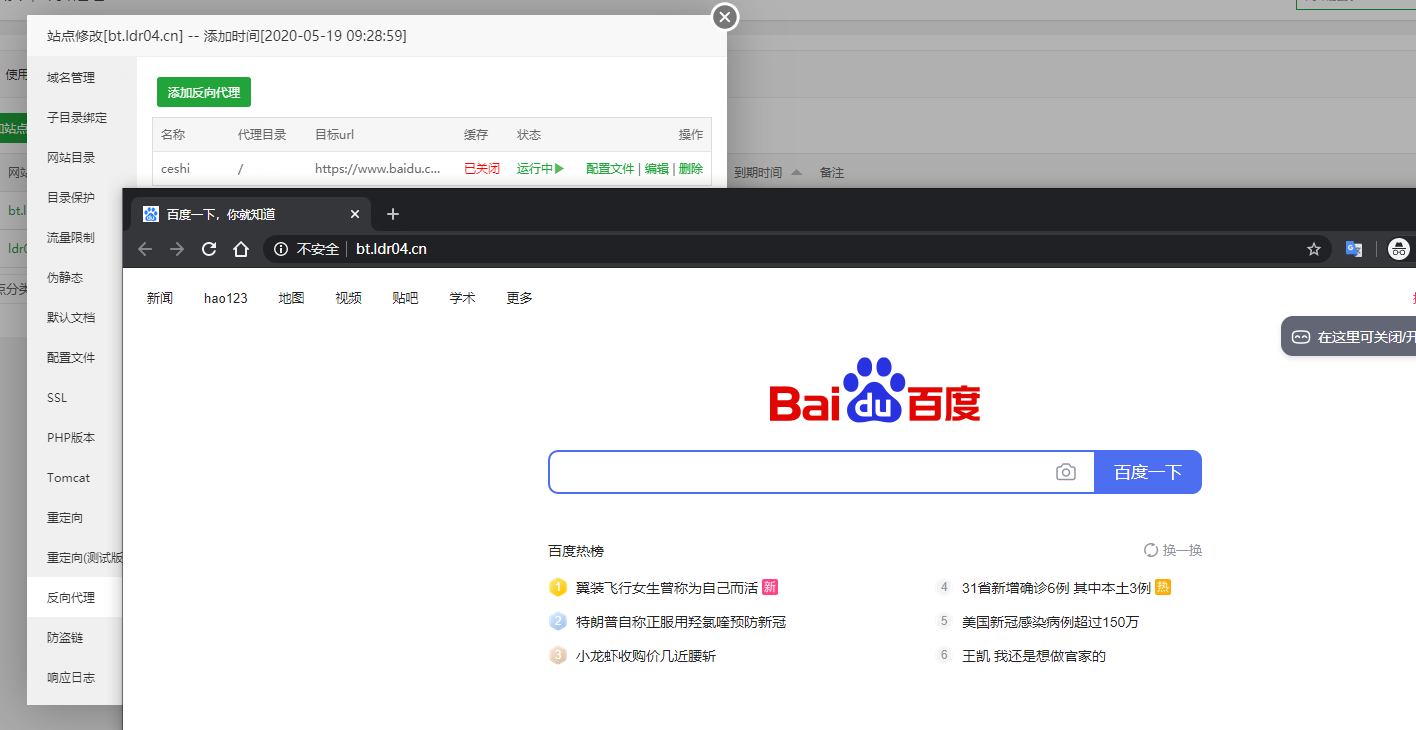Select 配置文件 sidebar item
Screen dimensions: 1416x730
(x=71, y=357)
